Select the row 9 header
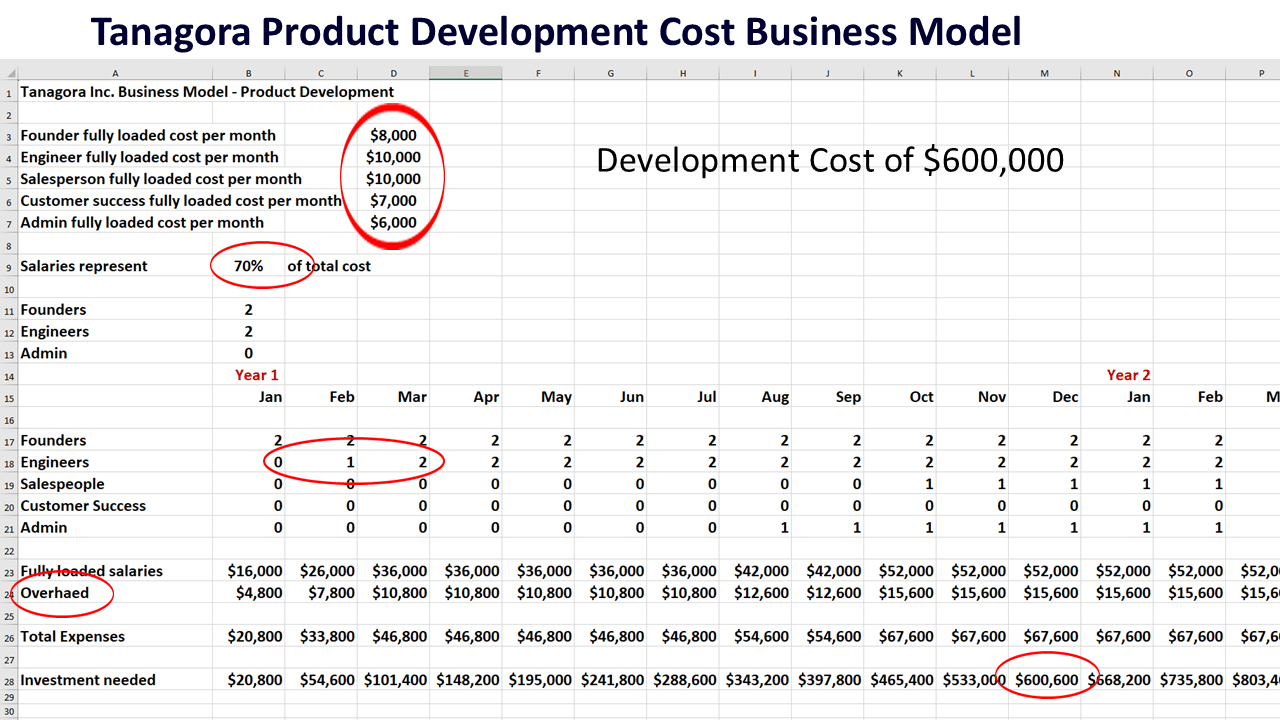1280x720 pixels. 9,266
